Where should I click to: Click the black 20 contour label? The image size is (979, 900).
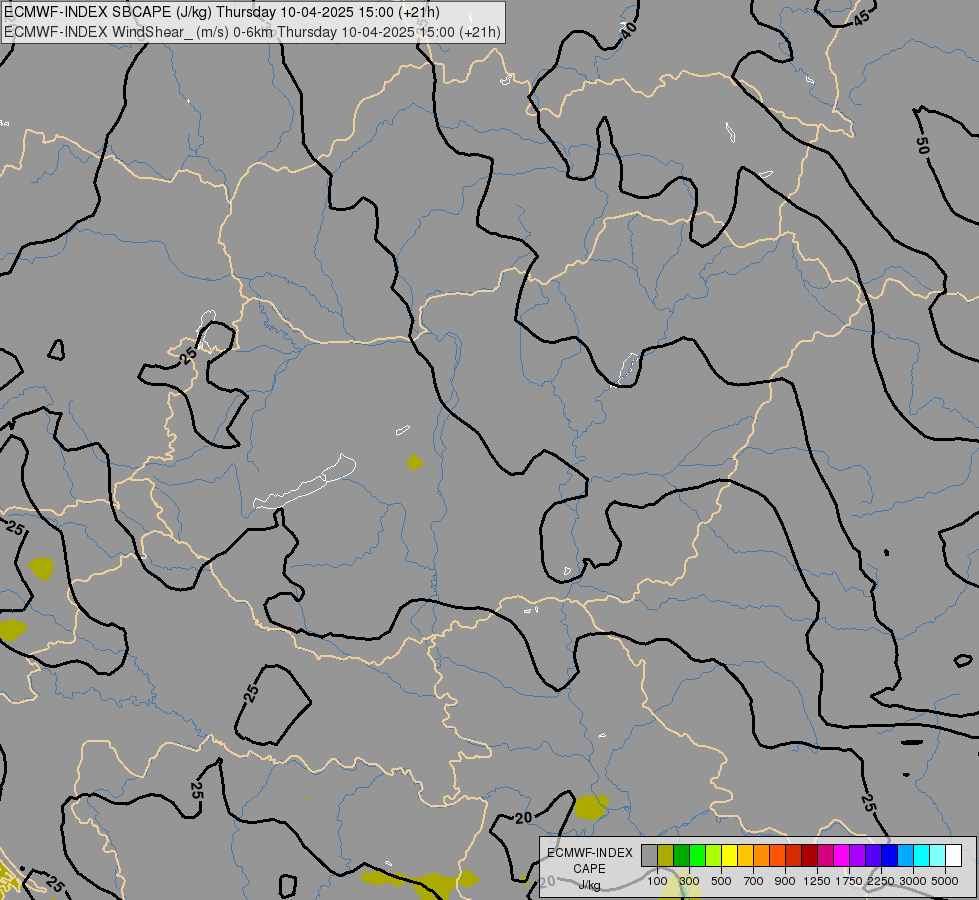pos(523,818)
